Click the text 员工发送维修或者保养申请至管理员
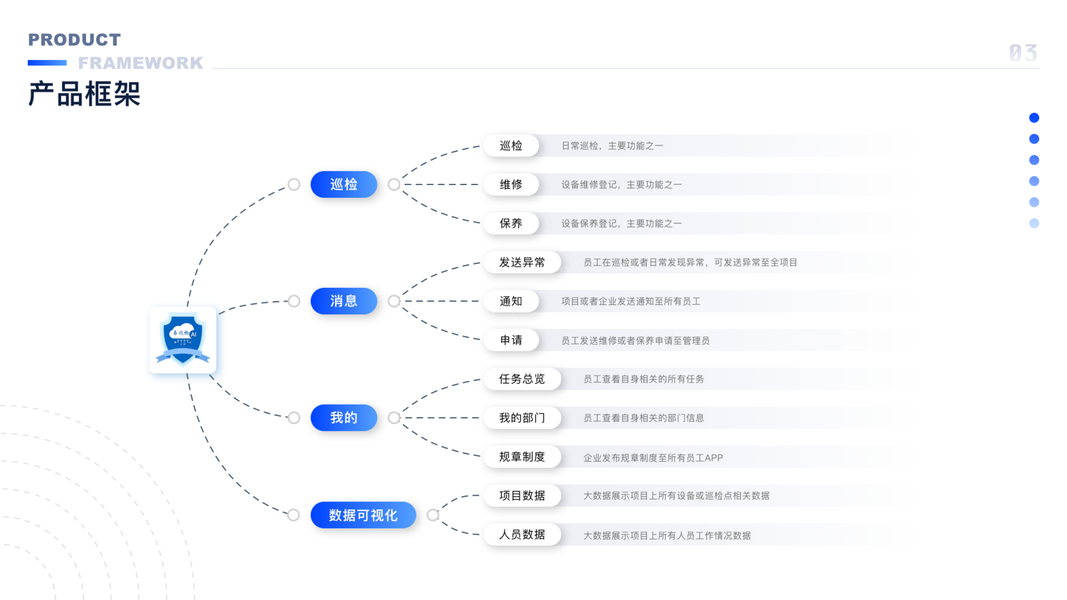 [x=636, y=340]
